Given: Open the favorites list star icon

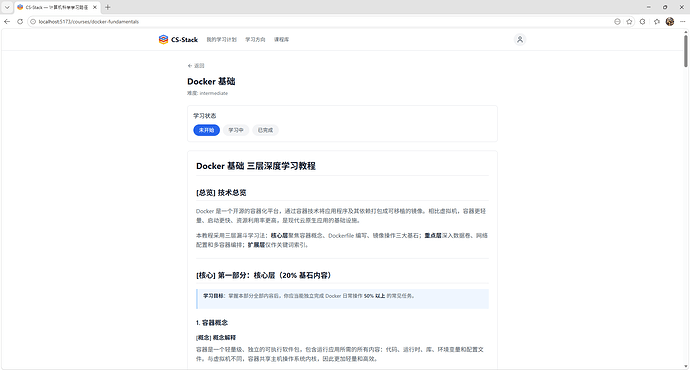Looking at the screenshot, I should (657, 22).
